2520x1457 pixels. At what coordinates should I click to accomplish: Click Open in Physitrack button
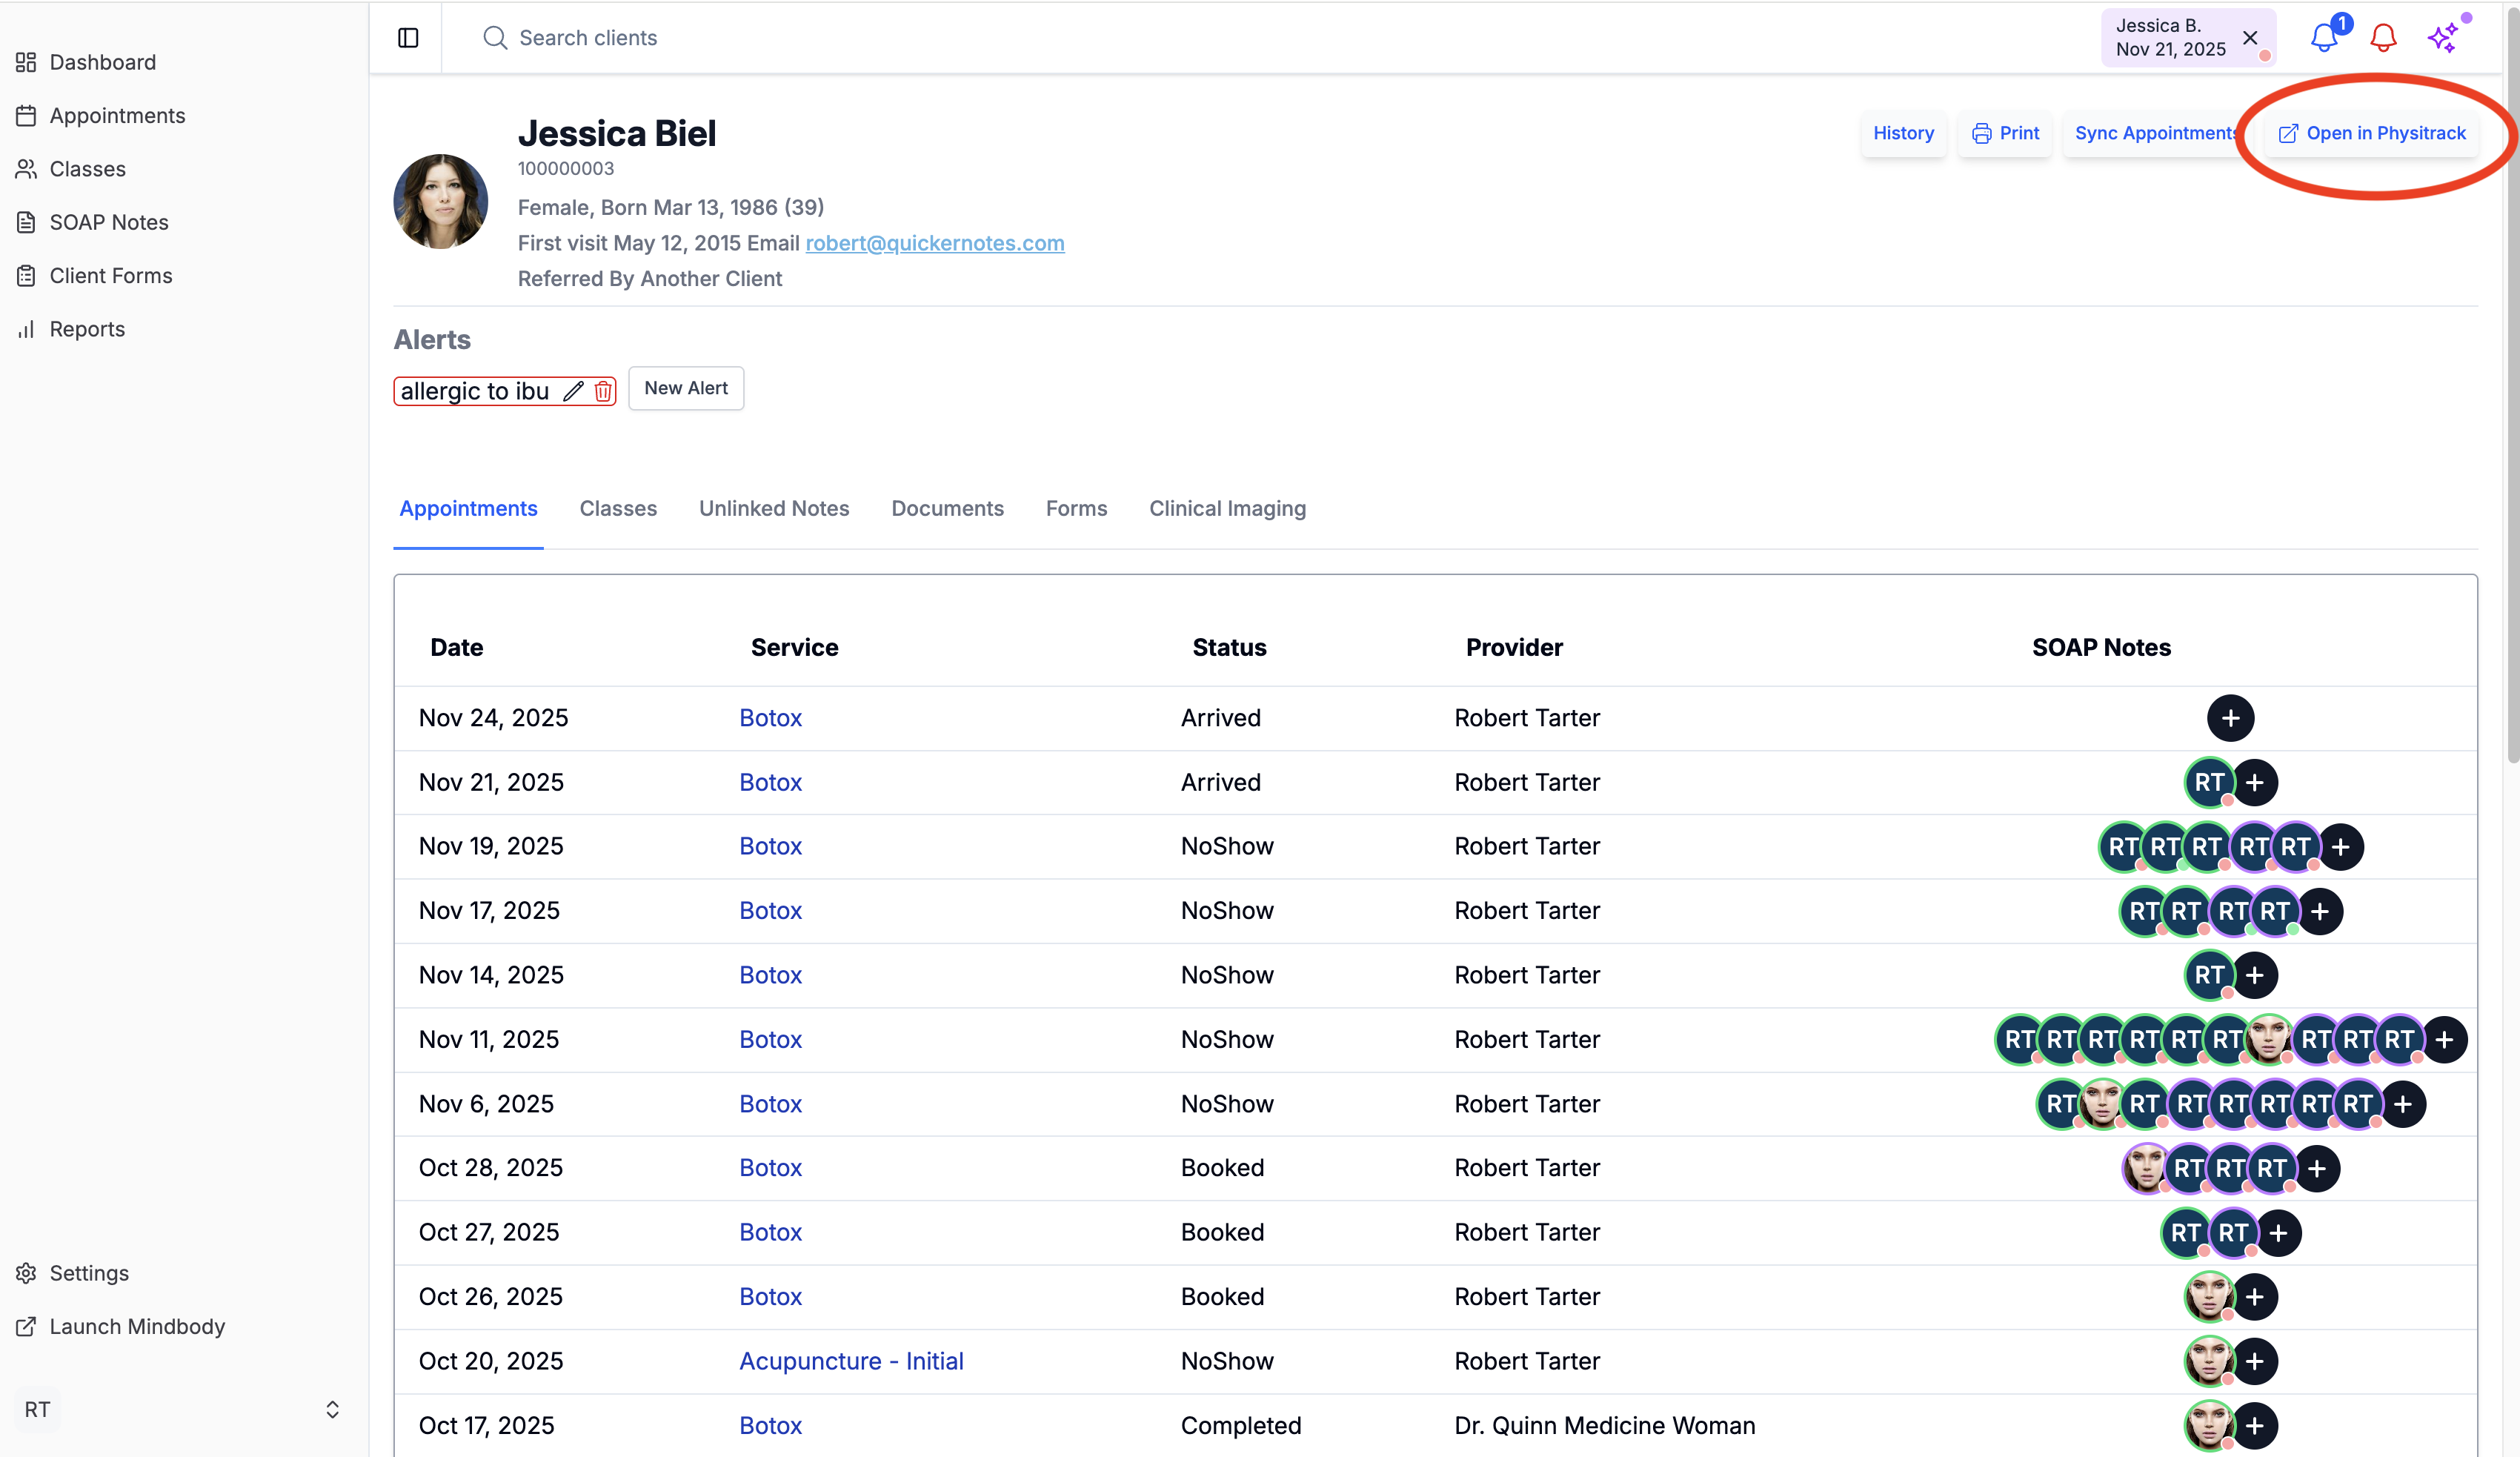click(x=2372, y=133)
